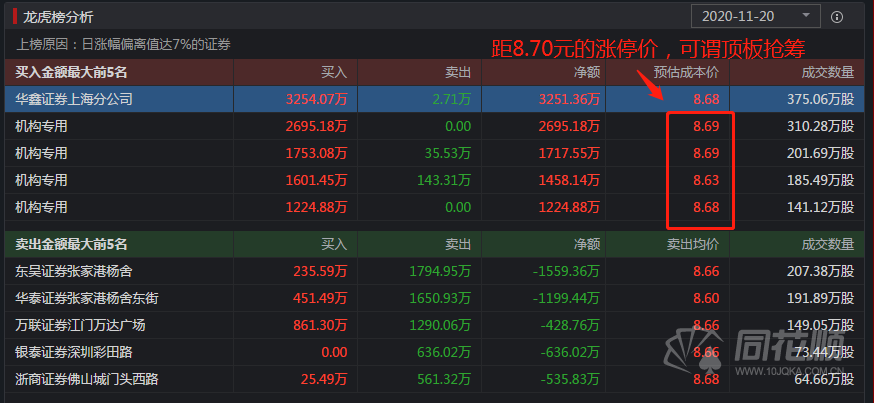The image size is (874, 403).
Task: Select volume 375.06万股
Action: pyautogui.click(x=819, y=99)
